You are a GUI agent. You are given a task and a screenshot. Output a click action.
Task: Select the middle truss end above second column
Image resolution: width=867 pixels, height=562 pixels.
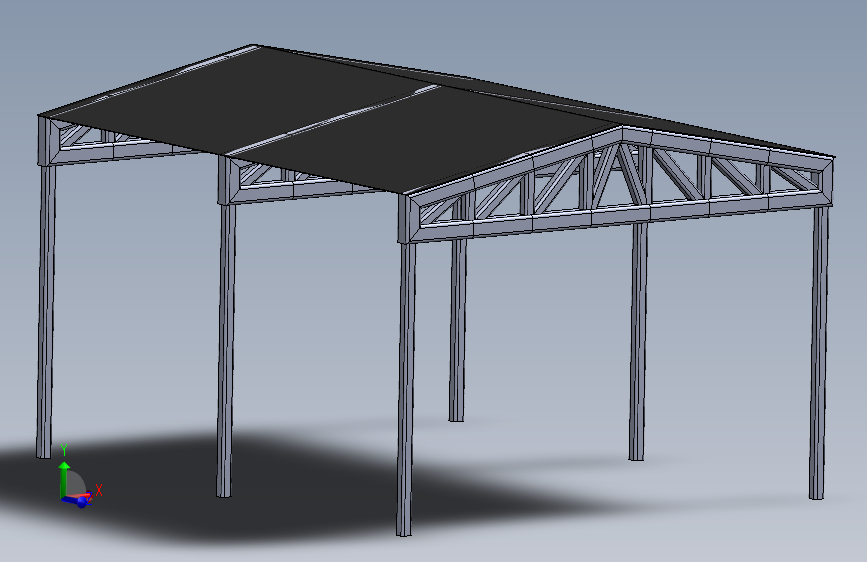[227, 180]
